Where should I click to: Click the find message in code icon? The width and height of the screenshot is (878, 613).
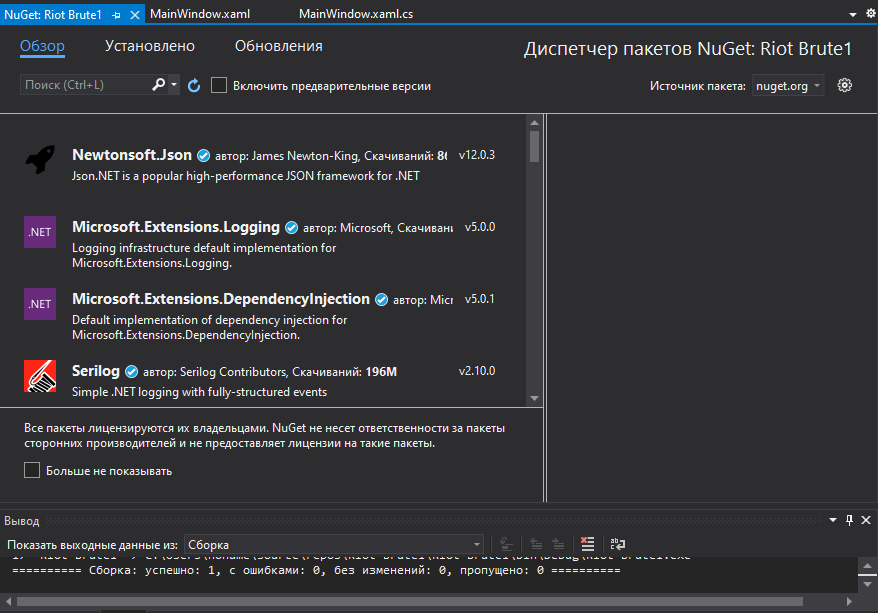(x=506, y=544)
